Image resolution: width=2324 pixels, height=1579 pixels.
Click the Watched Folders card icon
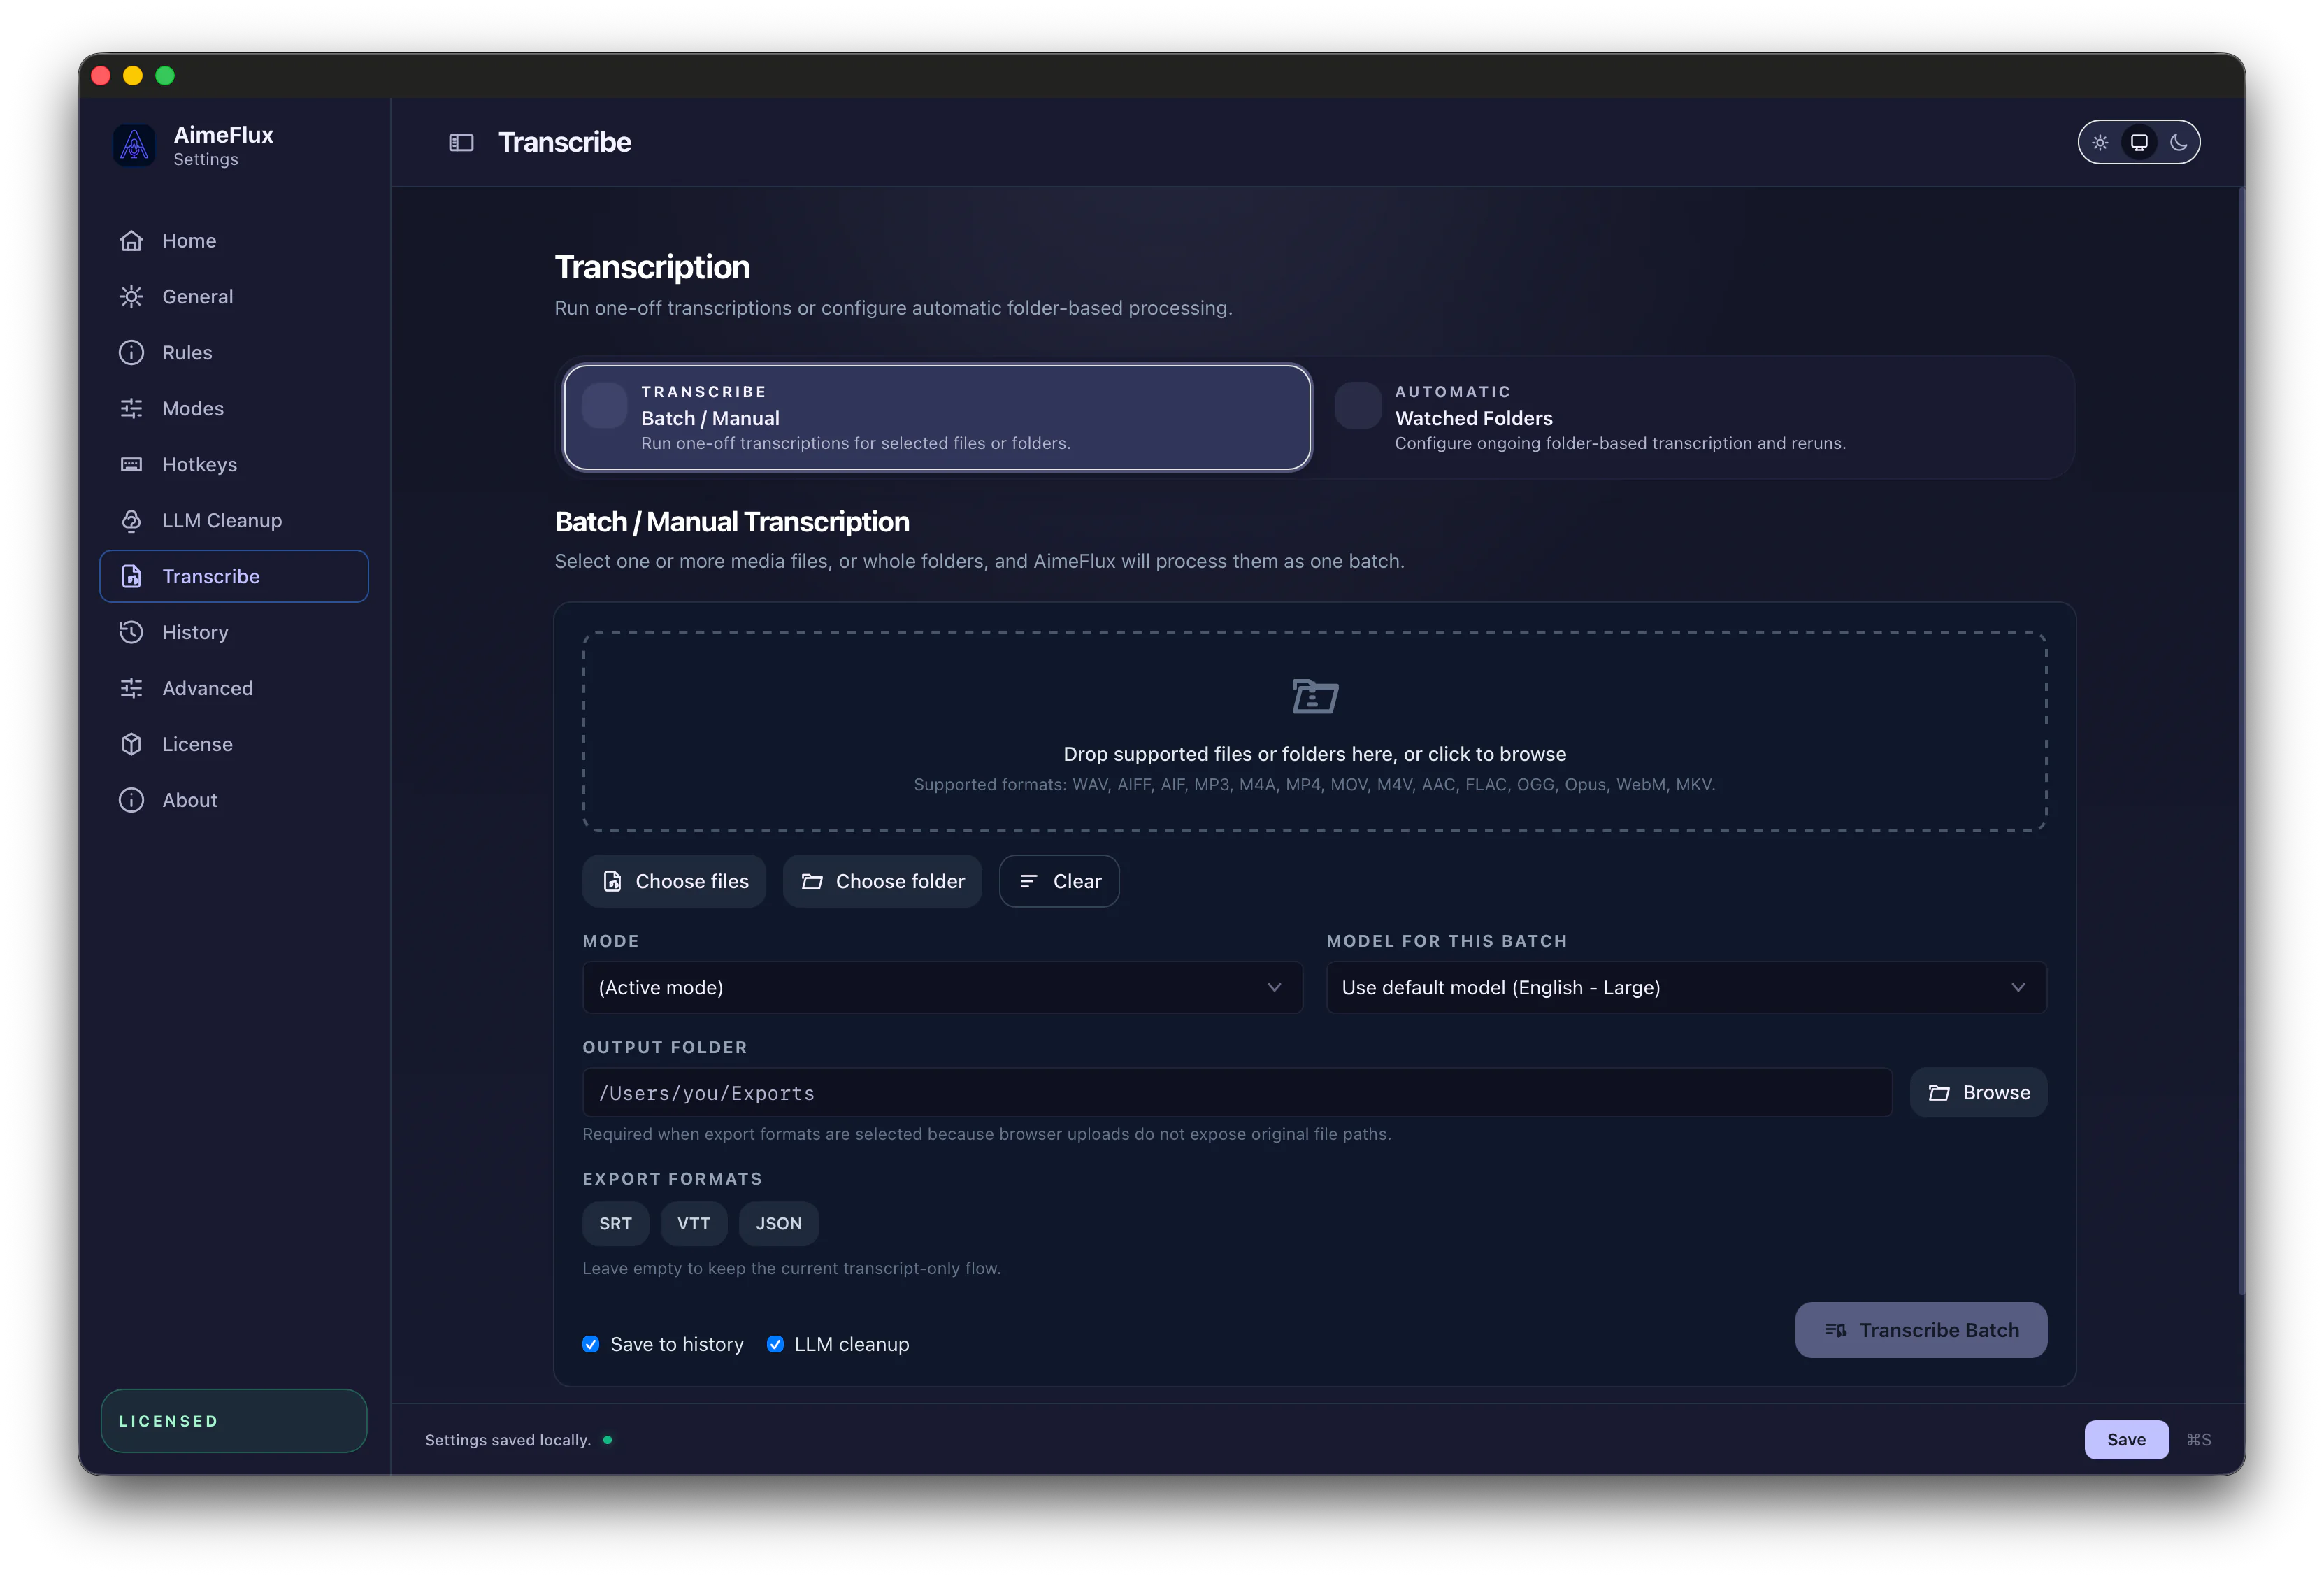[x=1358, y=406]
